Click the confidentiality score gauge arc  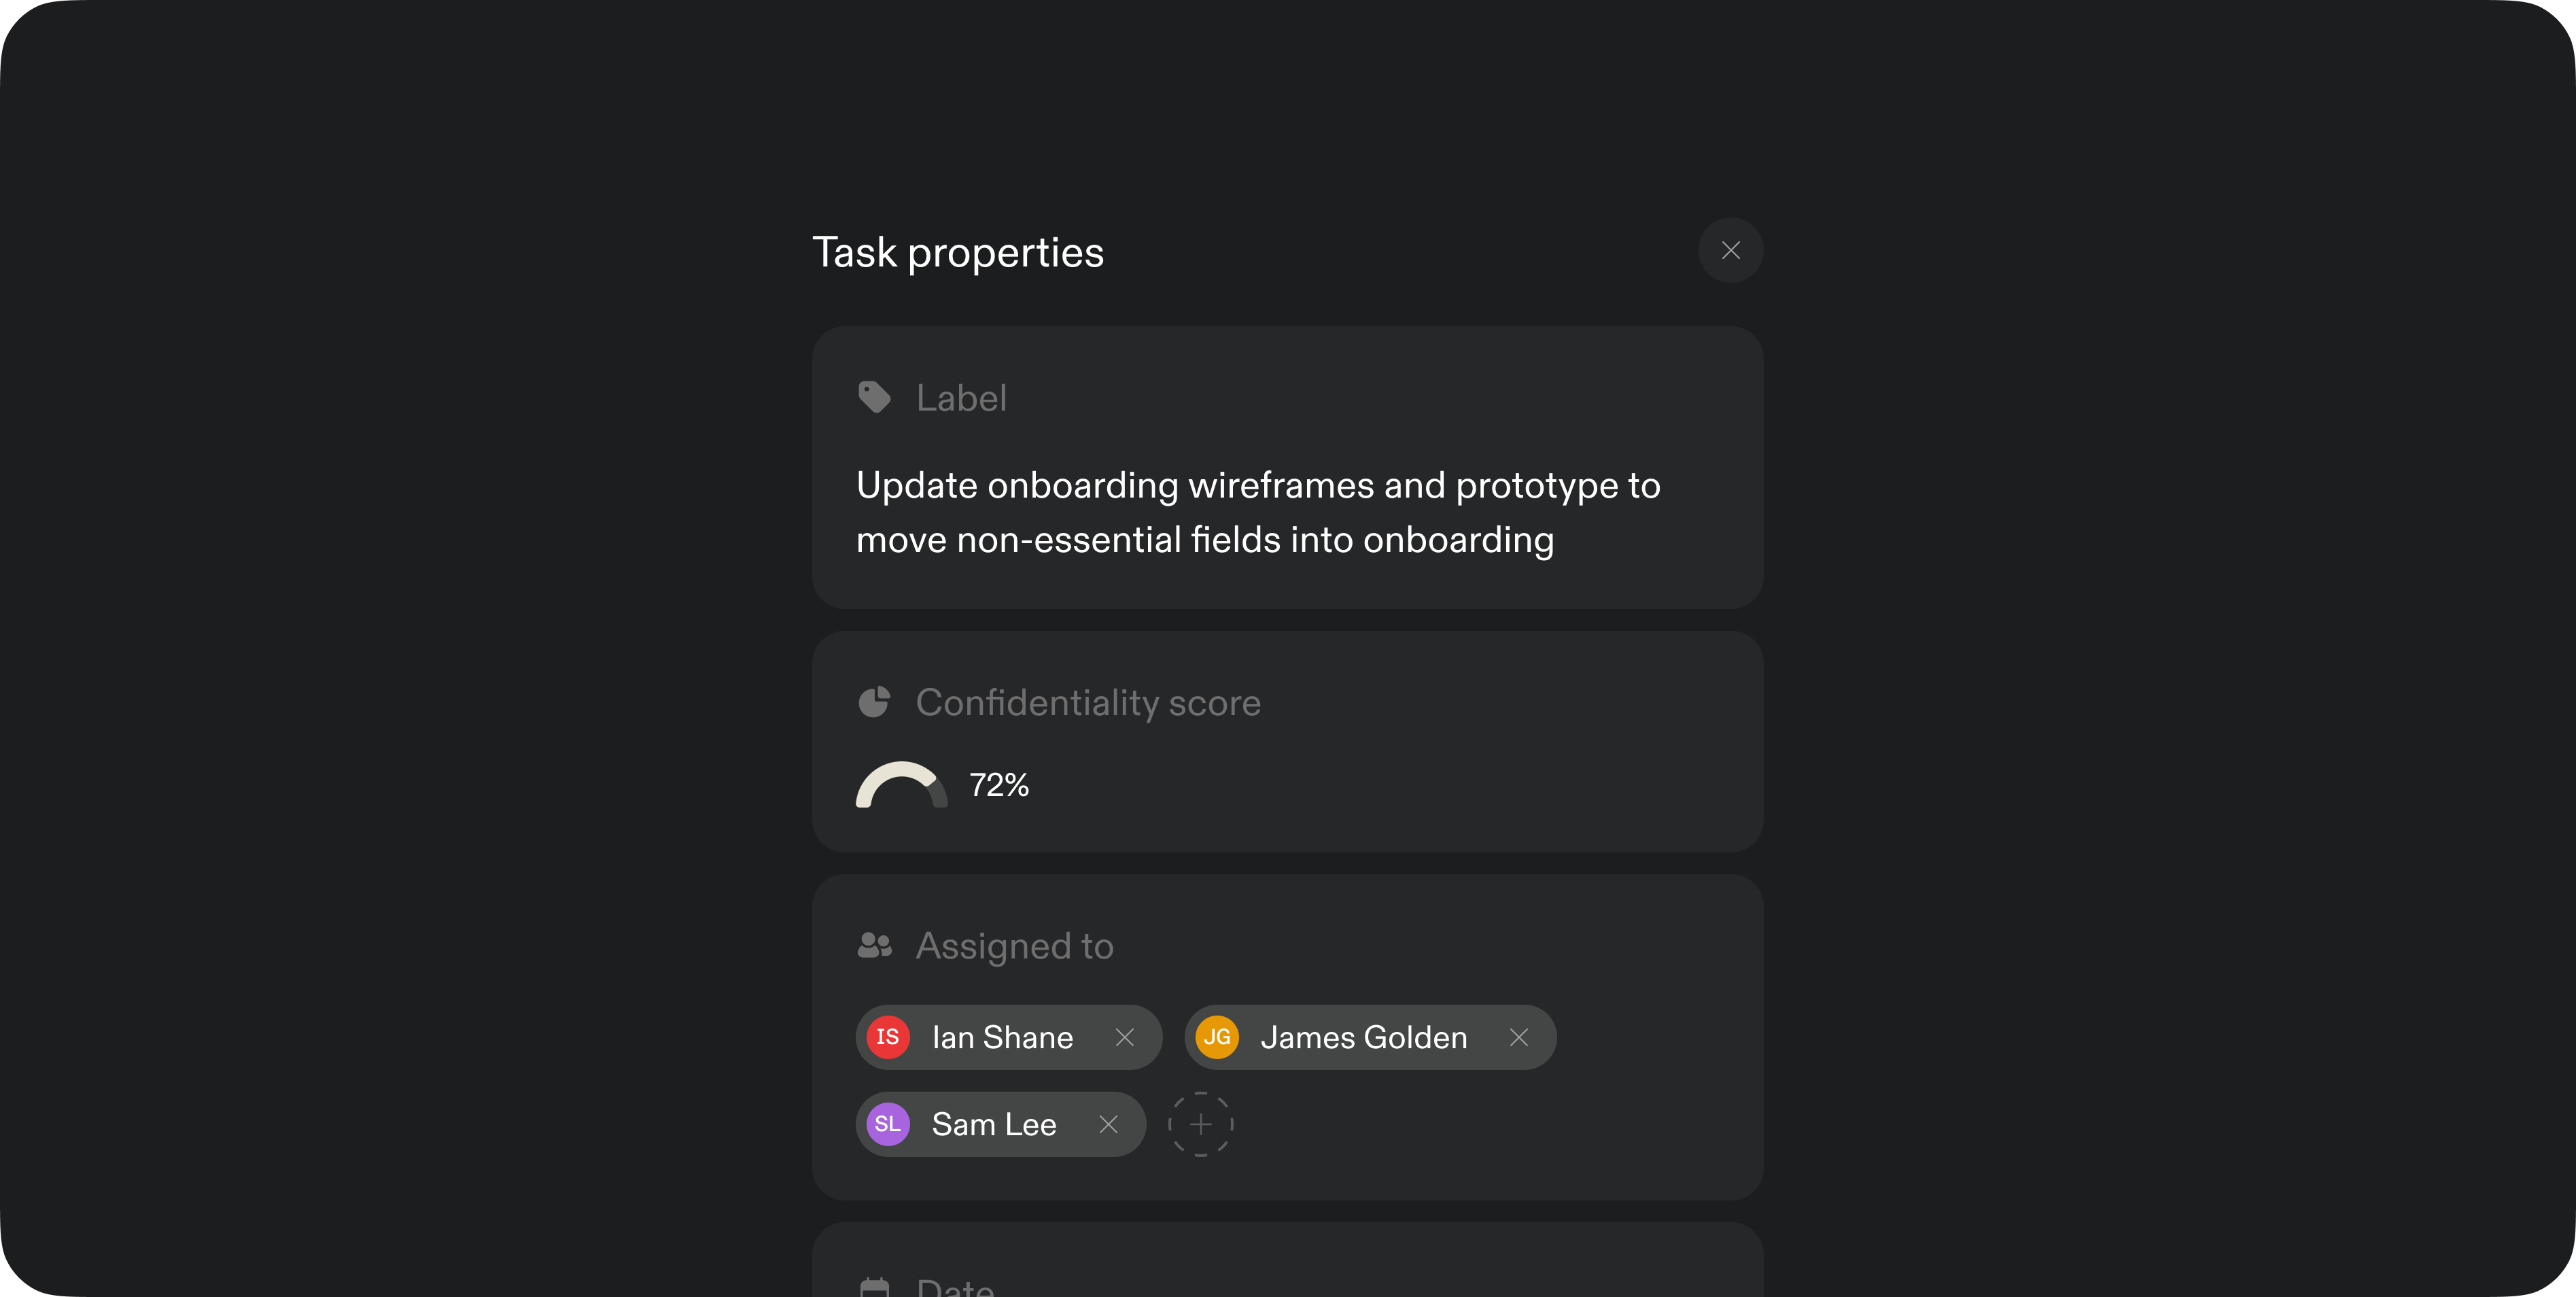[x=901, y=785]
